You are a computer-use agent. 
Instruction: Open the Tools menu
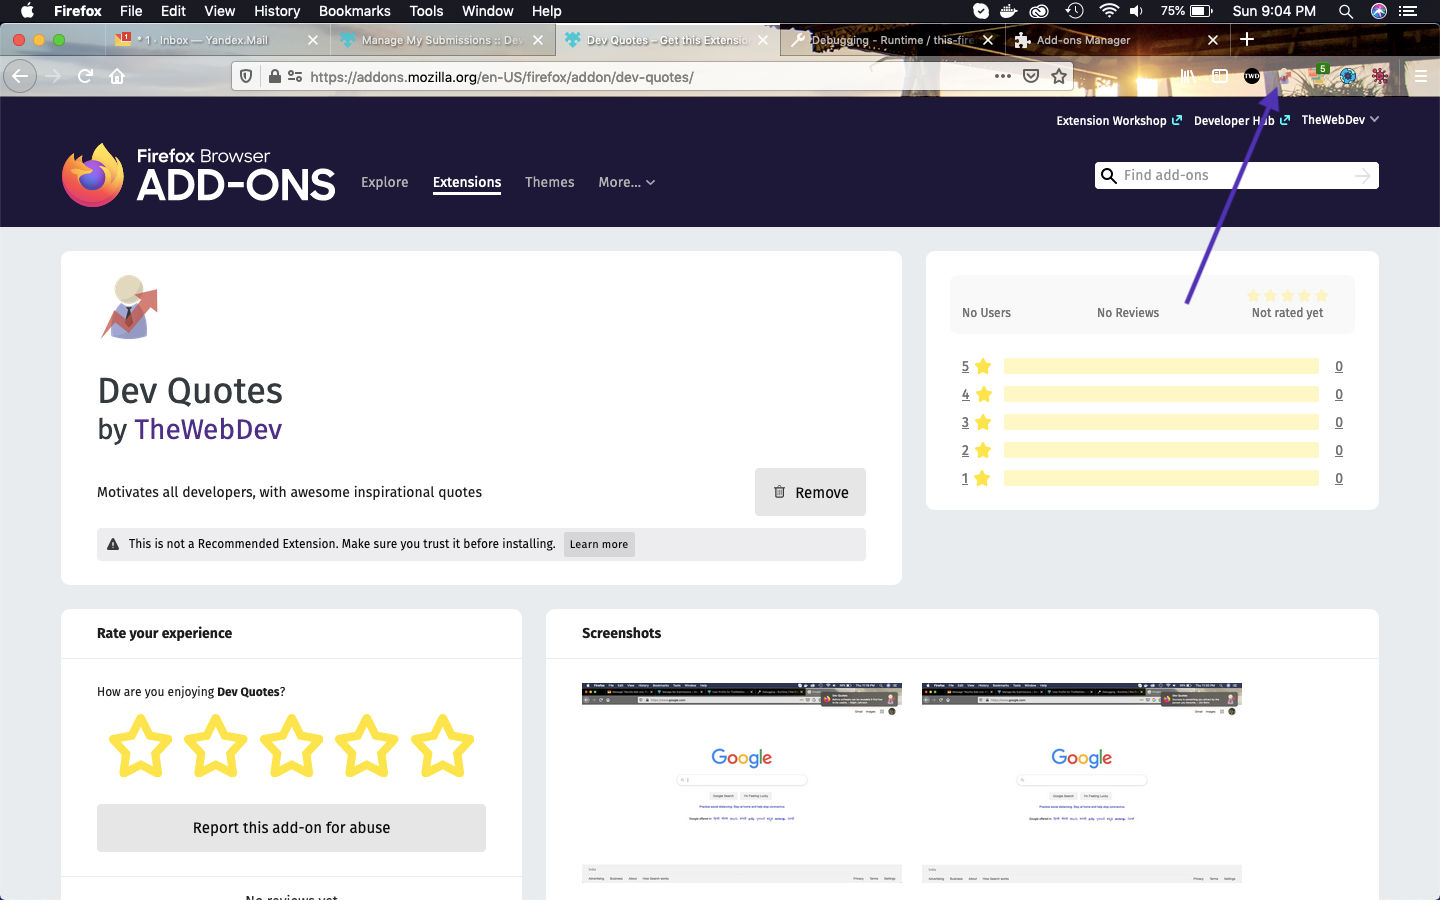(426, 11)
